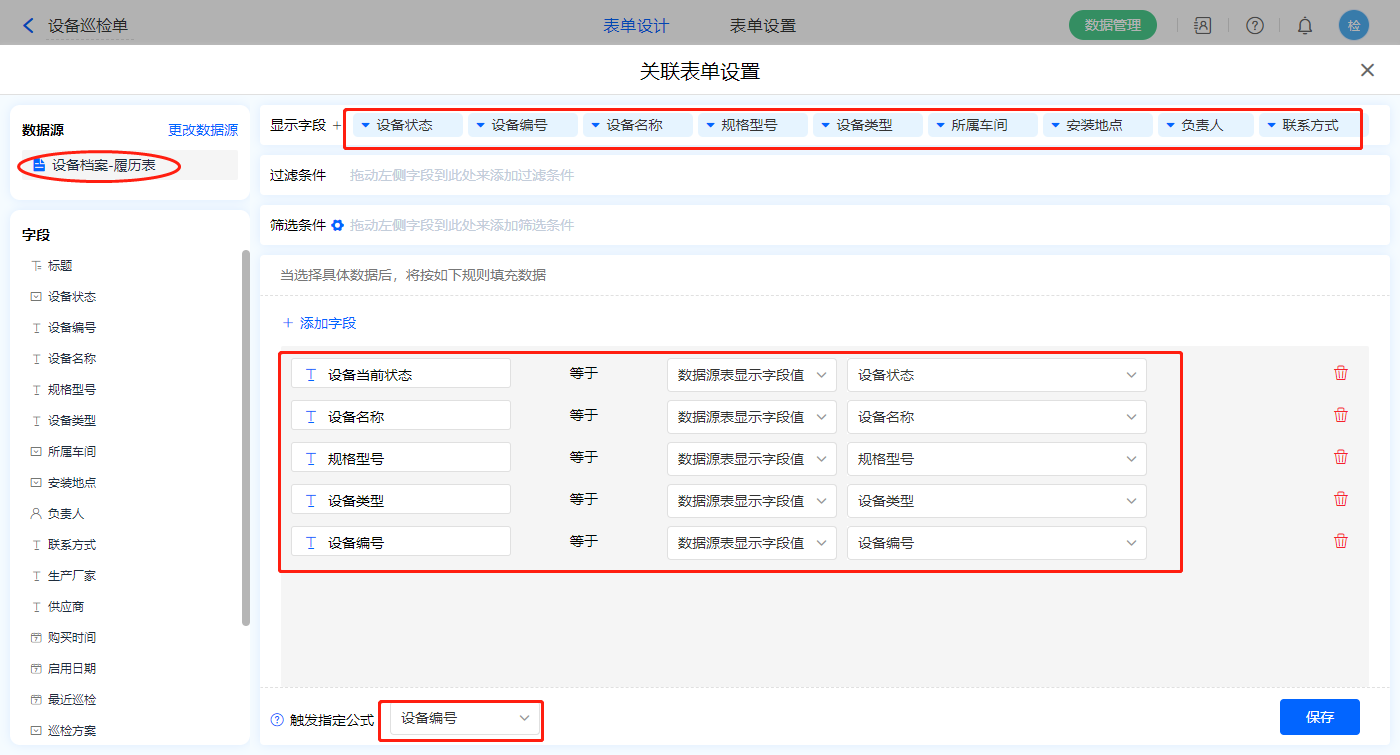Switch to the 表单设计 tab
The image size is (1400, 755).
pos(636,26)
